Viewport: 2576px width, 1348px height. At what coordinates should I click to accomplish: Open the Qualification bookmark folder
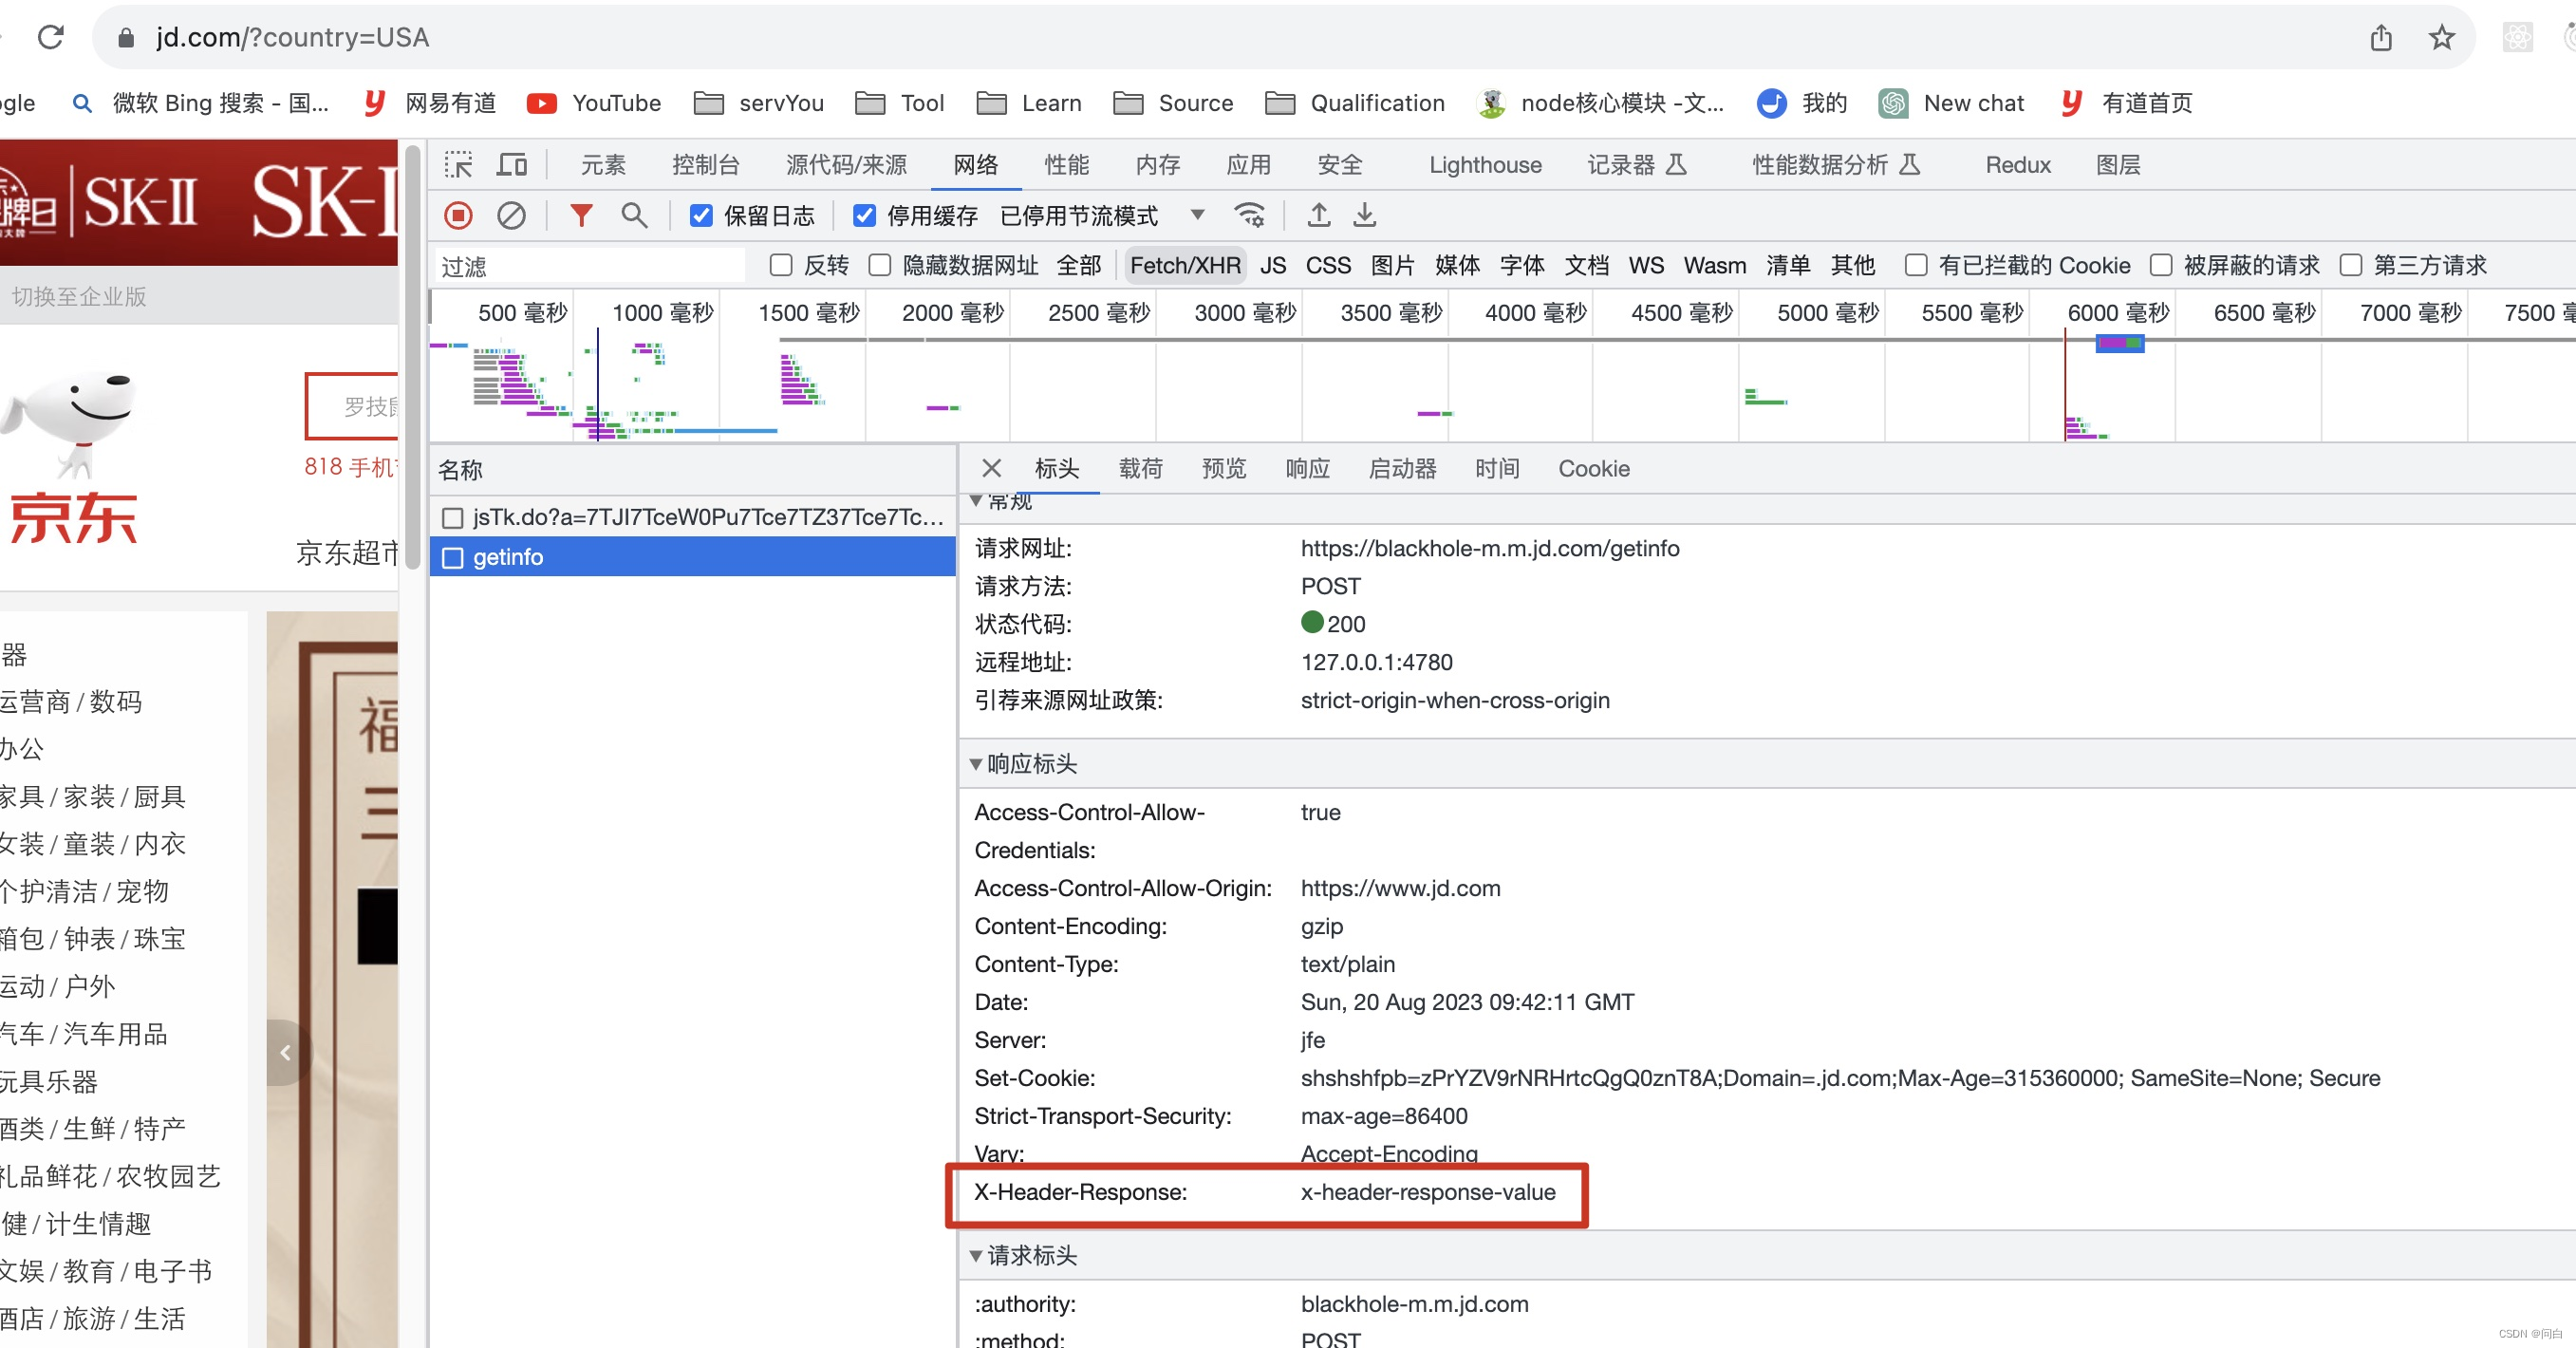tap(1355, 103)
